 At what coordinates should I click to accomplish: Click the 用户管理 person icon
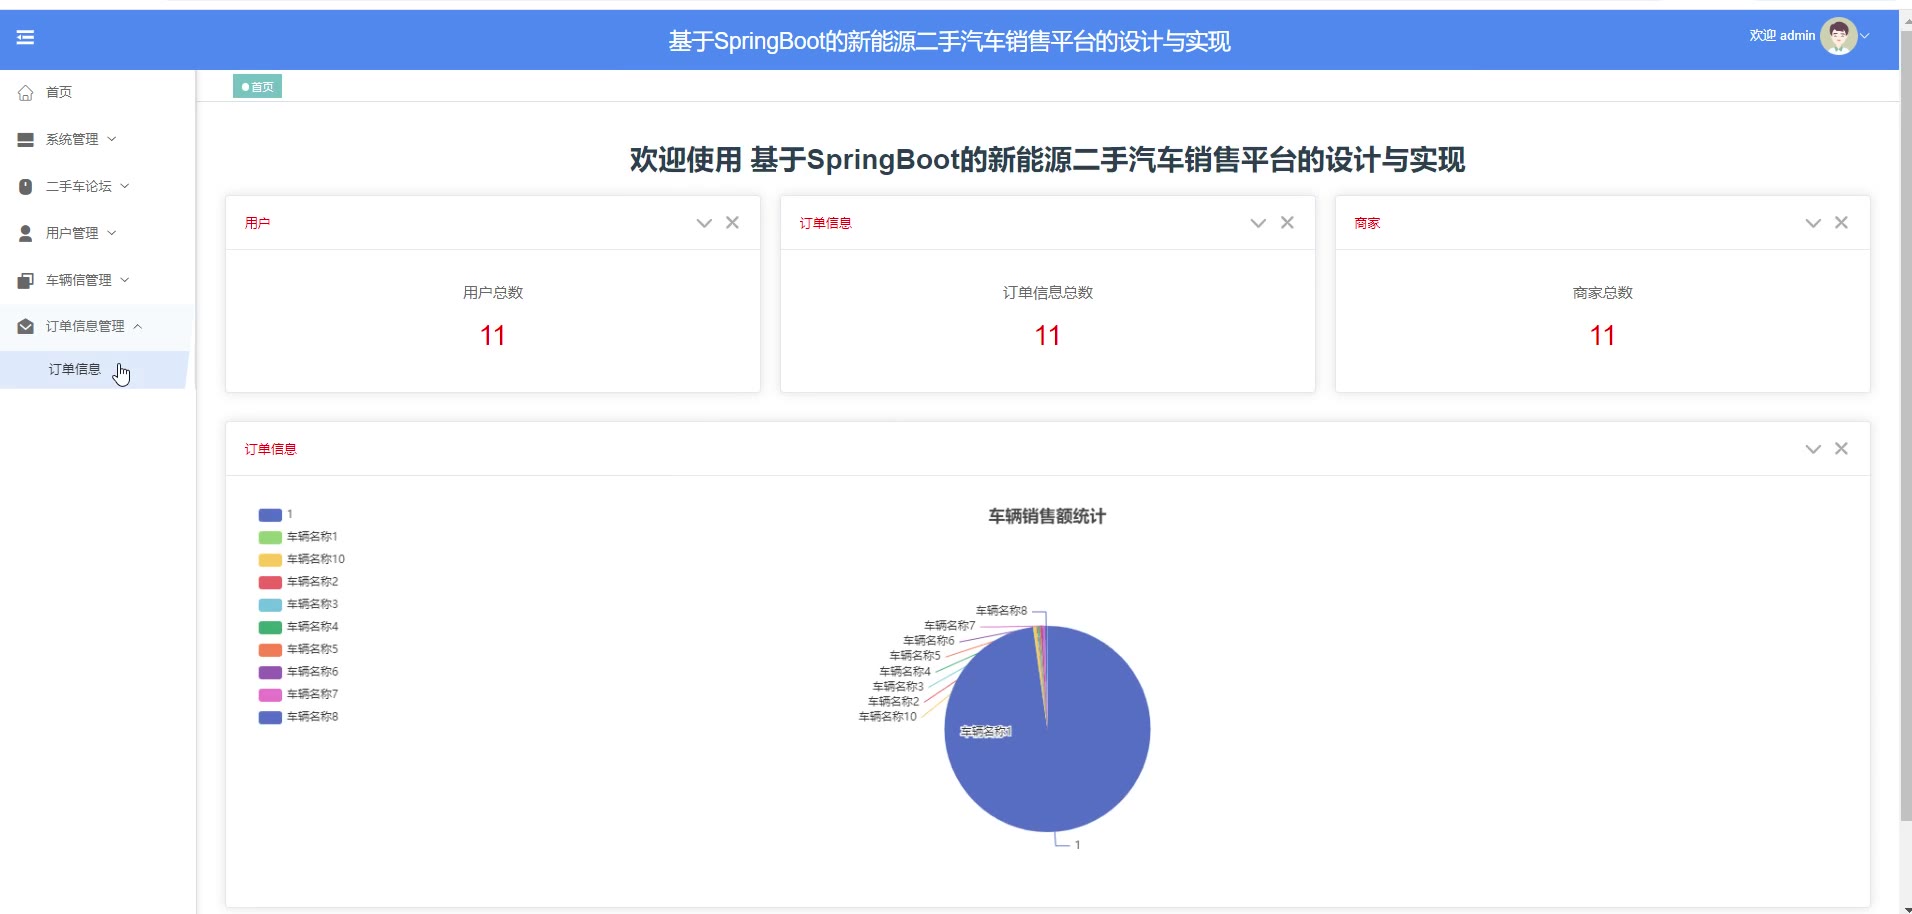[x=26, y=233]
